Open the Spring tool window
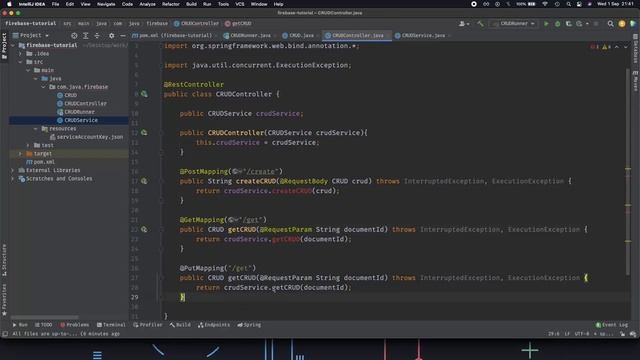640x360 pixels. coord(249,325)
